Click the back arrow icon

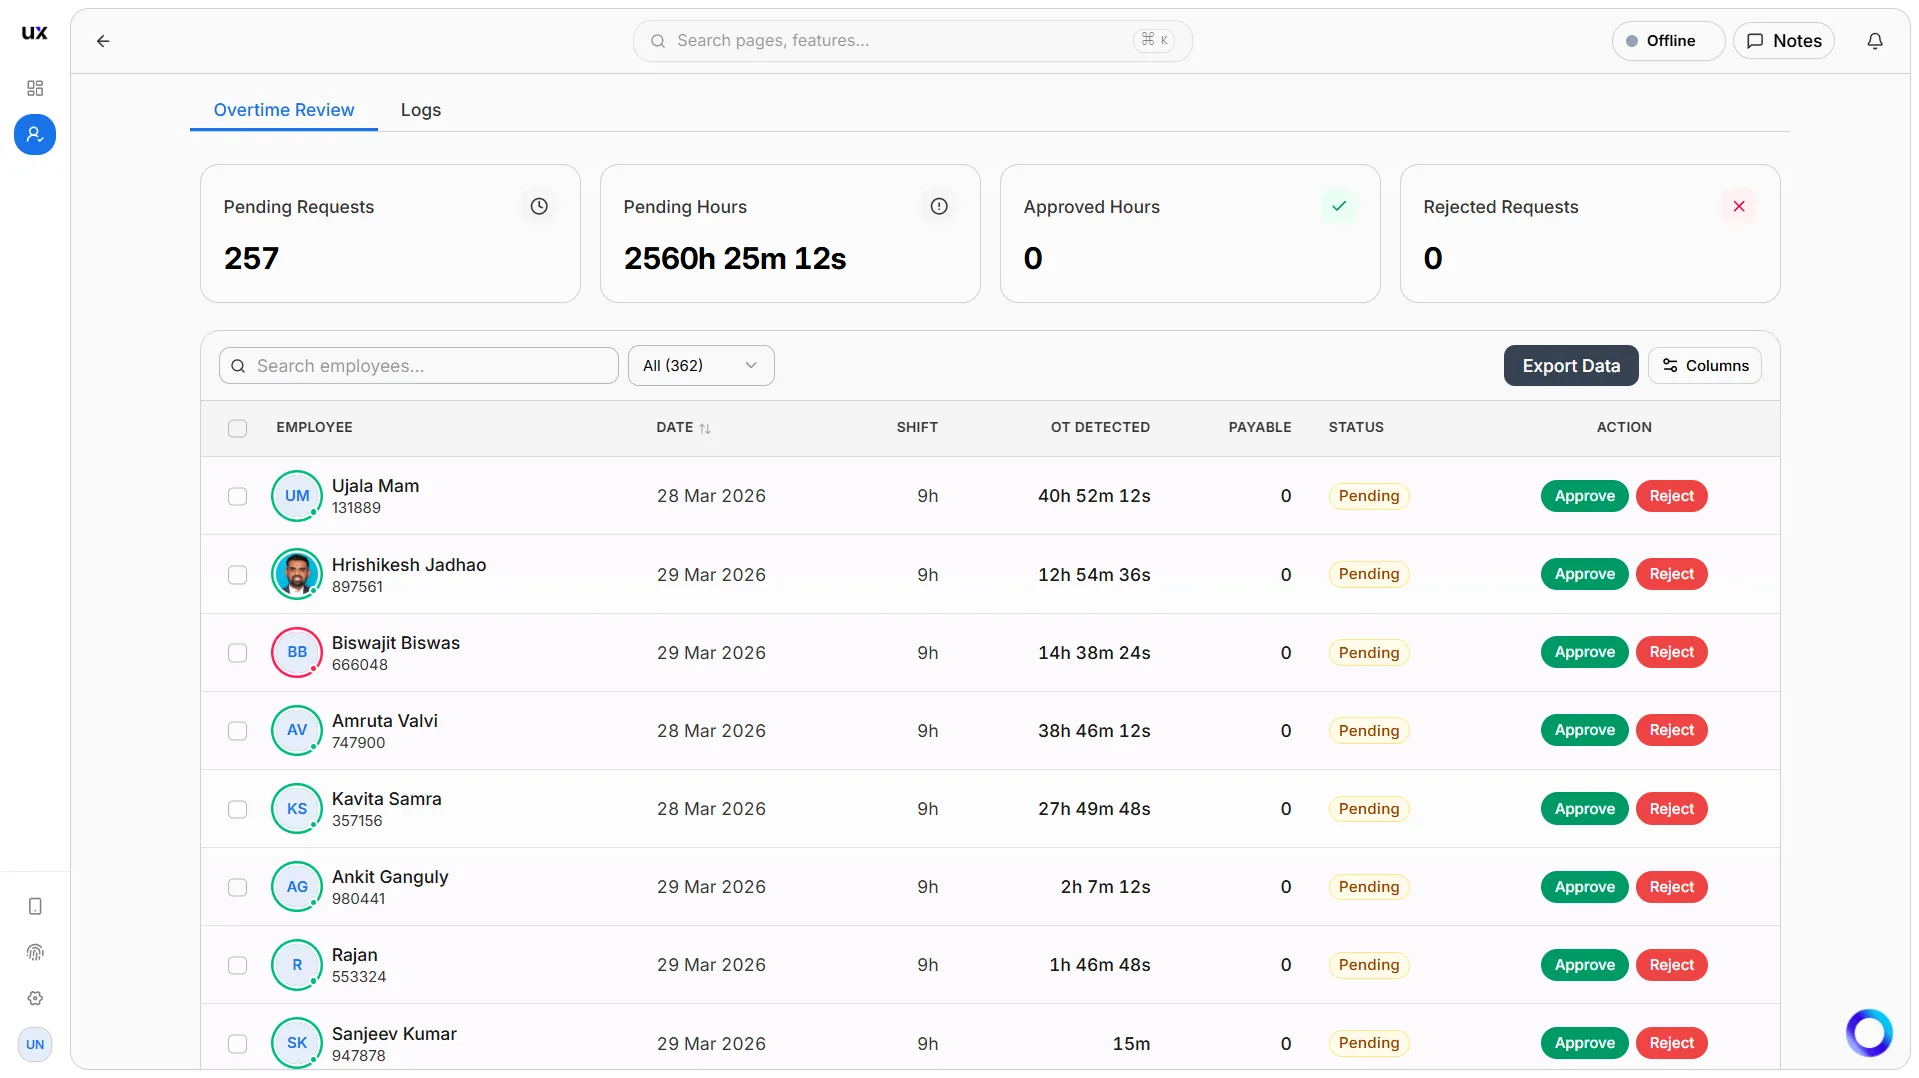coord(103,41)
